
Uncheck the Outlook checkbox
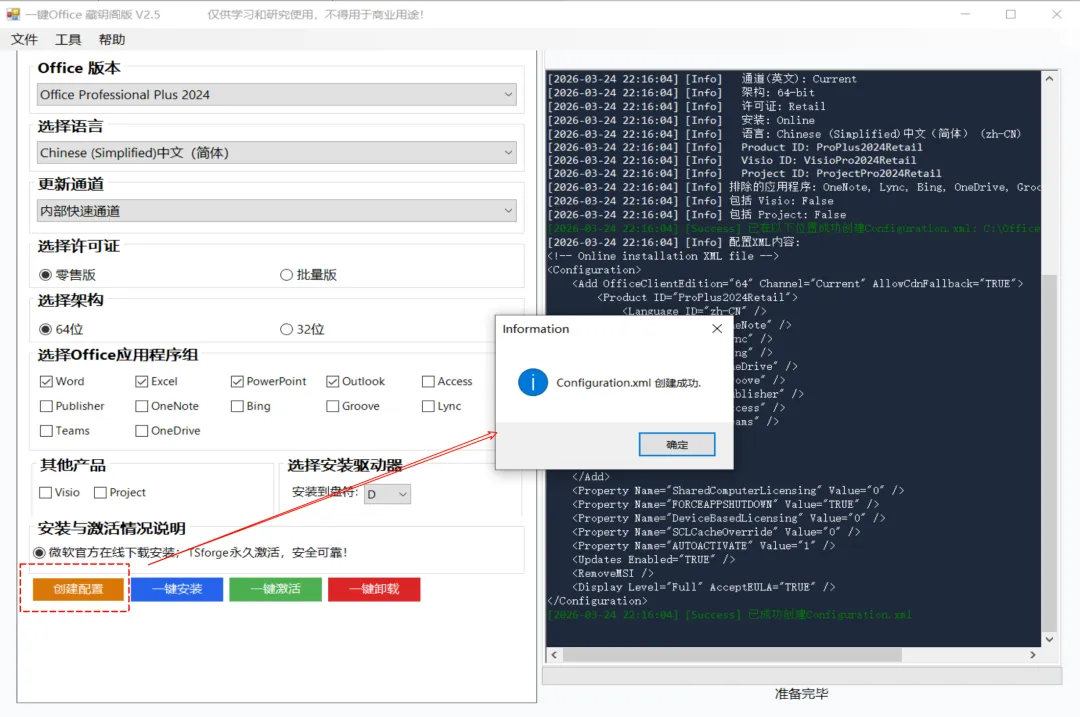(333, 382)
